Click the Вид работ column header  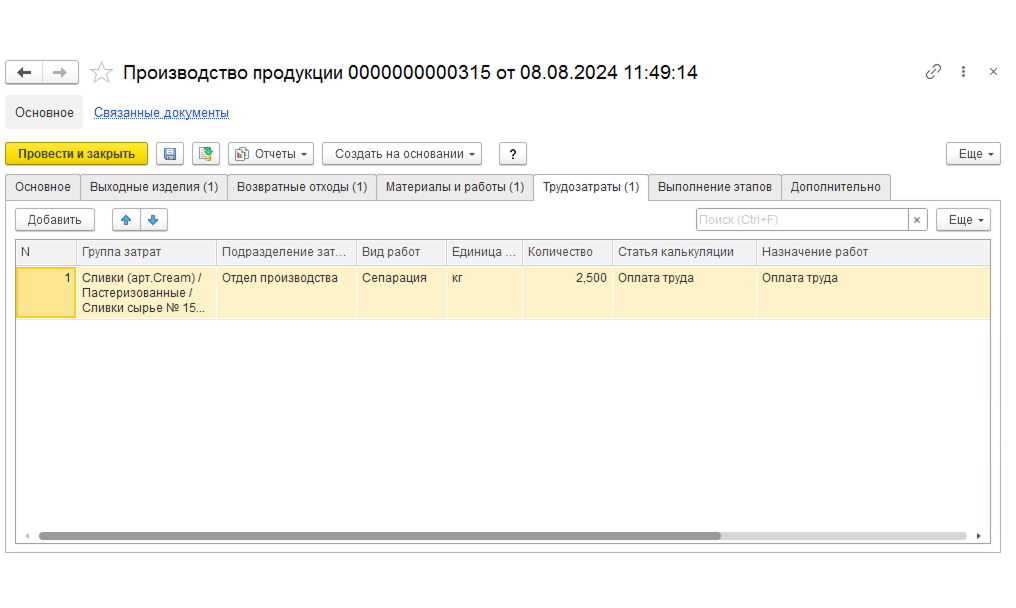401,252
